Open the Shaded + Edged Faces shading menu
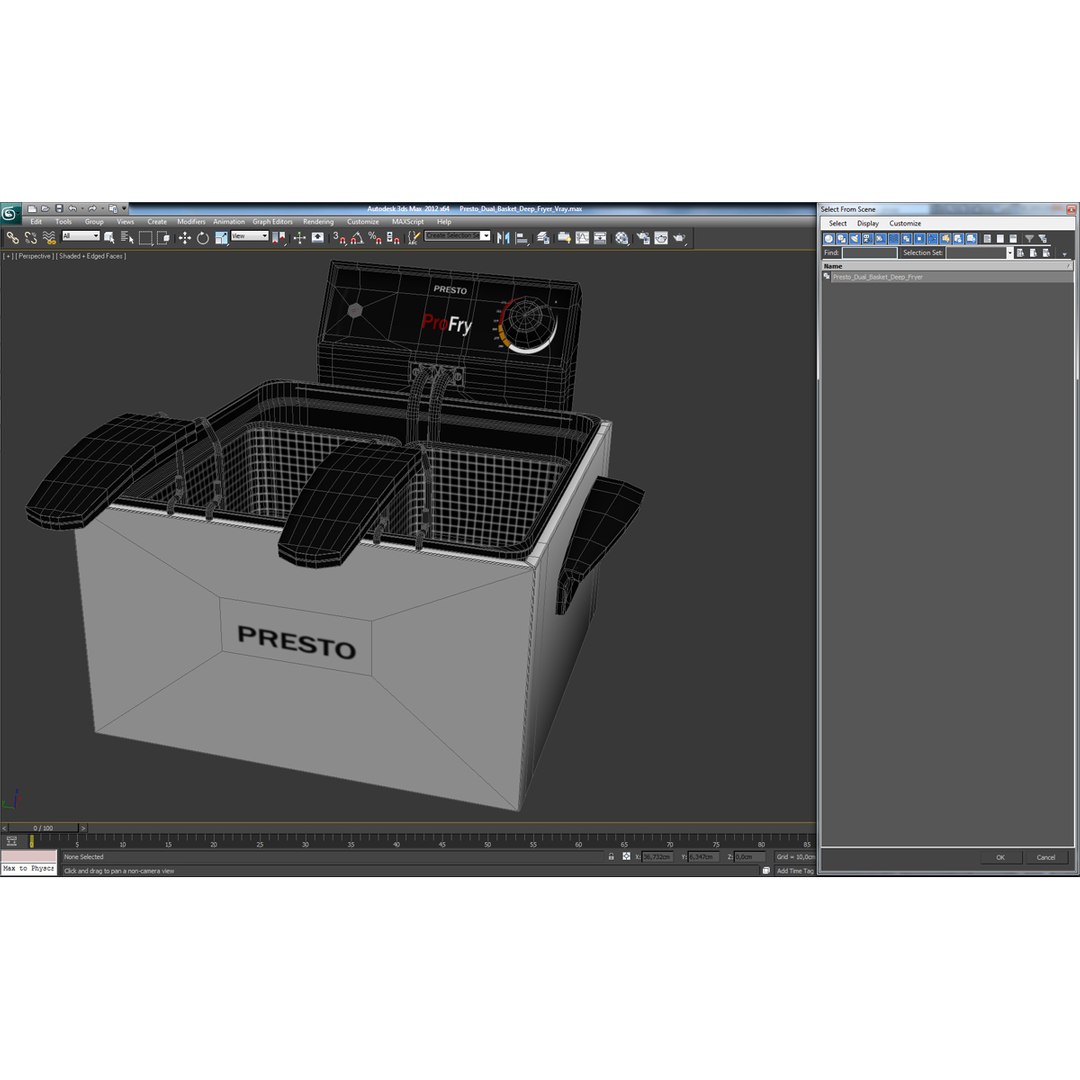Image resolution: width=1080 pixels, height=1080 pixels. [91, 256]
